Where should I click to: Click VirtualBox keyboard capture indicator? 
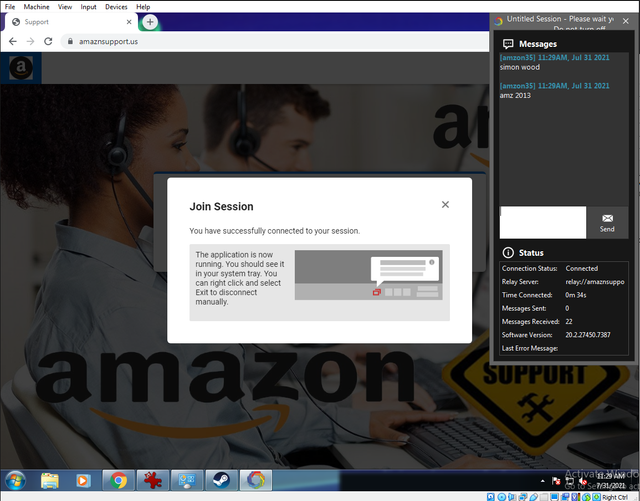click(597, 497)
